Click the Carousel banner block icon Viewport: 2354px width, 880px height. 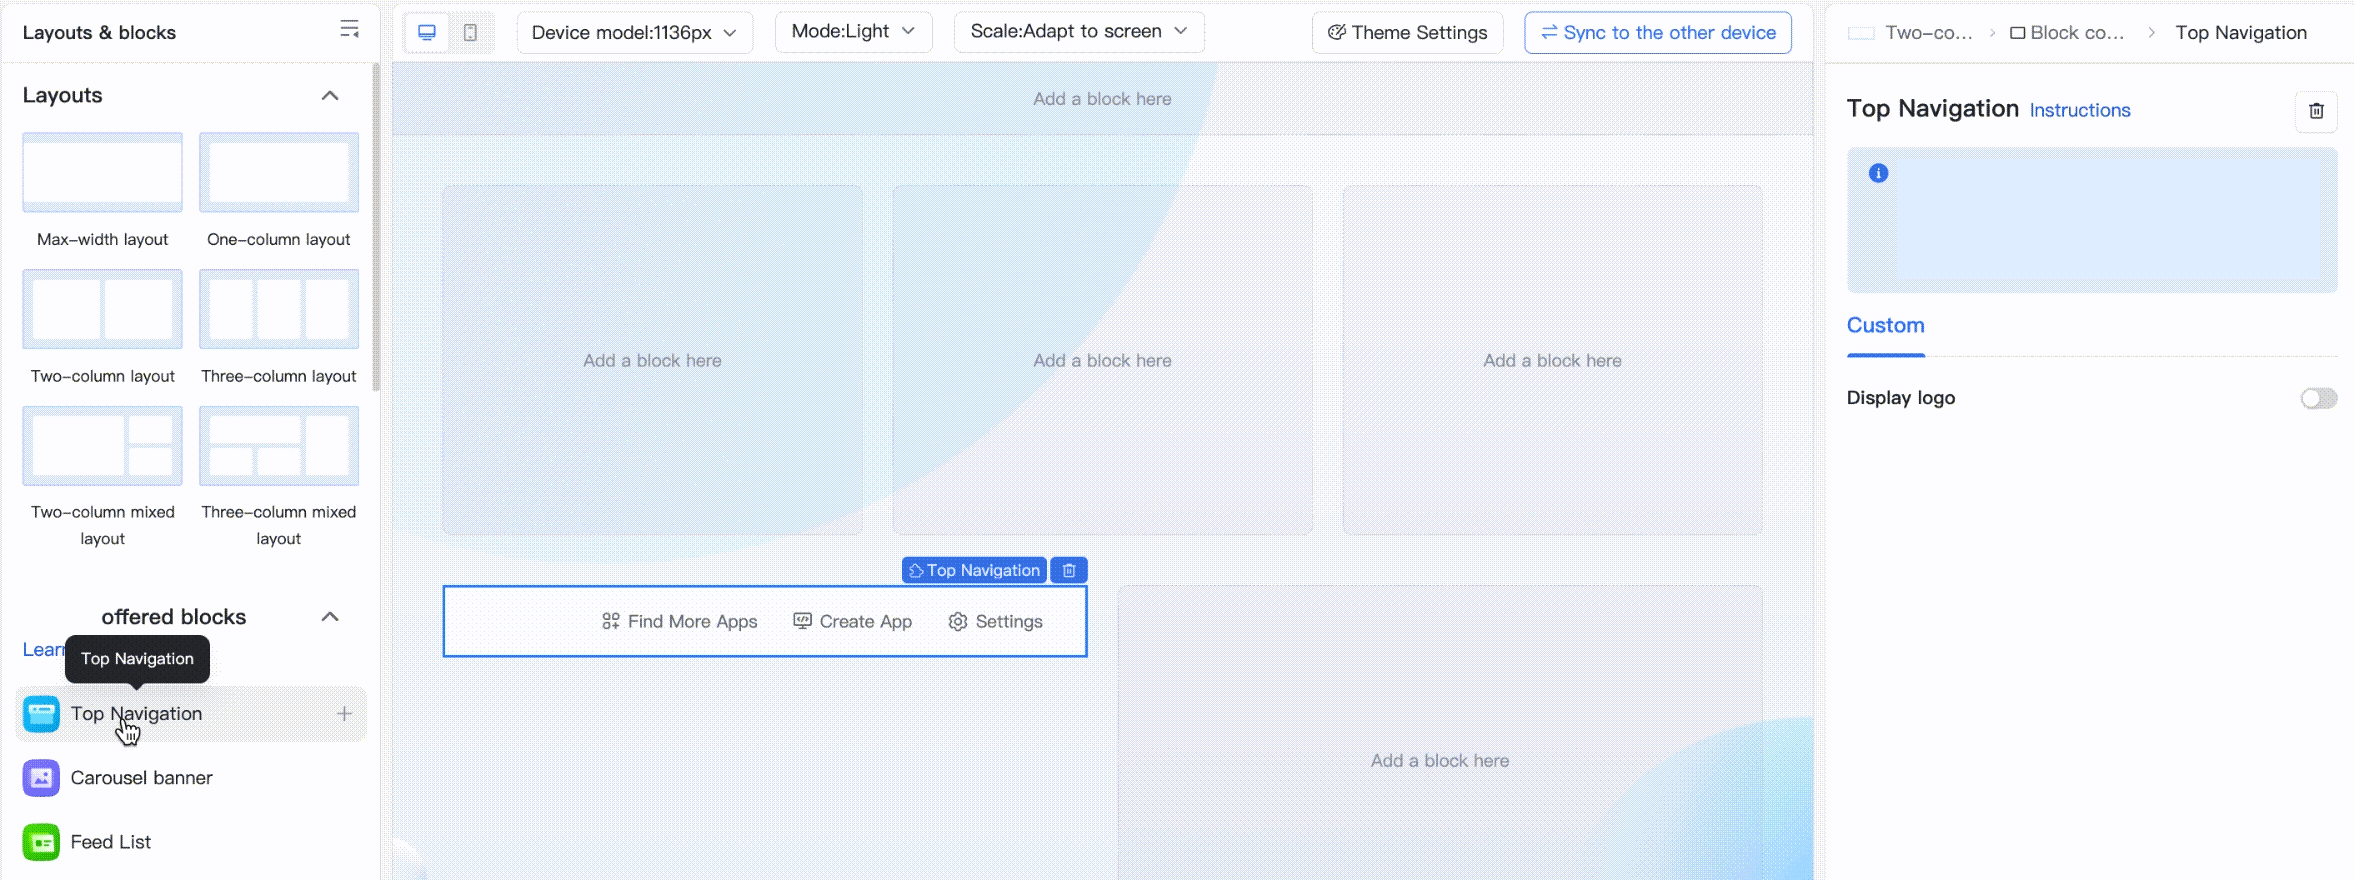point(41,778)
